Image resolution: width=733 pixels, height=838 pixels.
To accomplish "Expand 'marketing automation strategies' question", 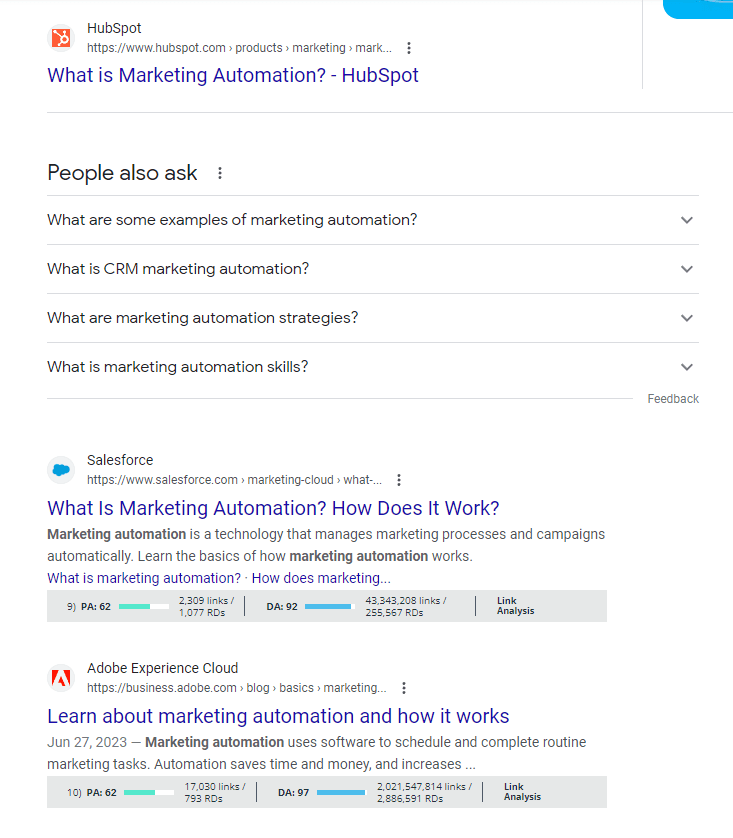I will click(x=686, y=318).
